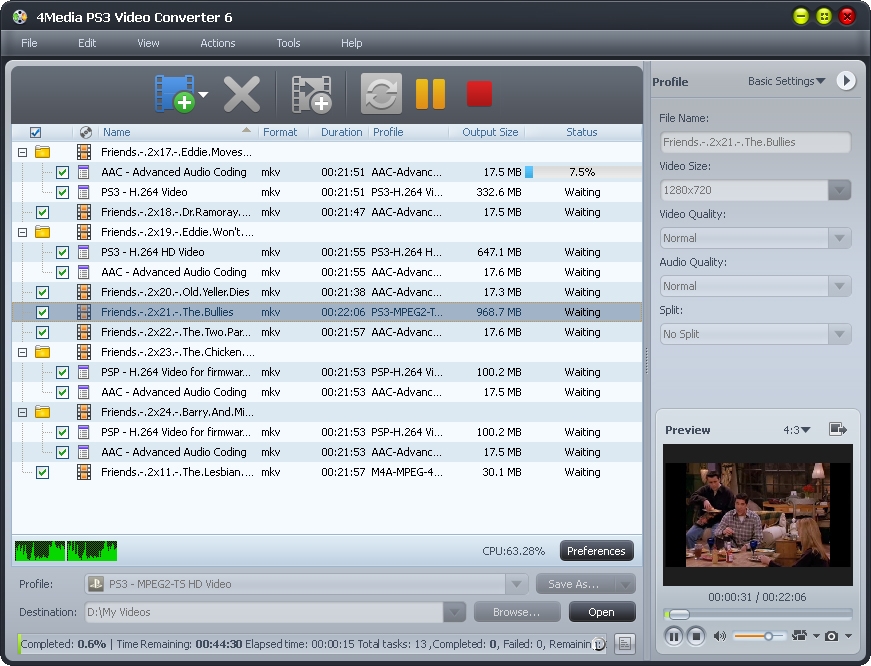
Task: Click the Add File toolbar icon
Action: 175,94
